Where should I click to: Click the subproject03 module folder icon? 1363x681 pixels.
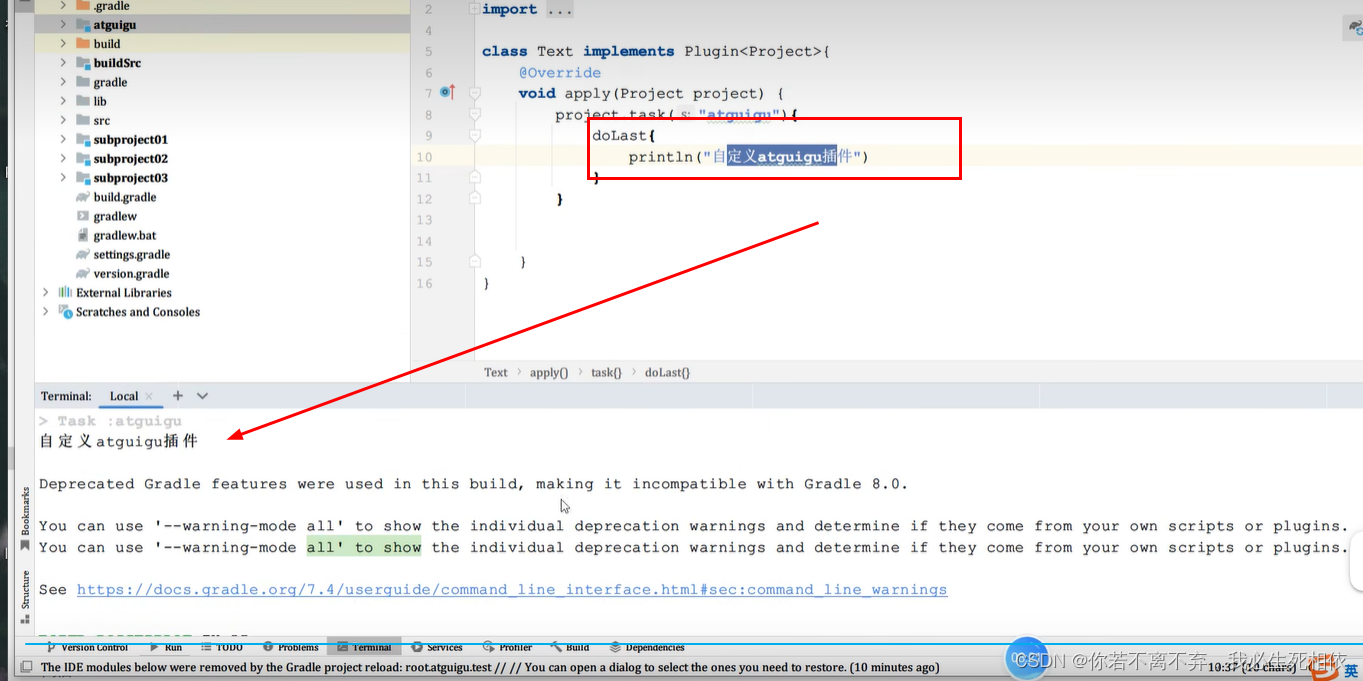(x=83, y=177)
